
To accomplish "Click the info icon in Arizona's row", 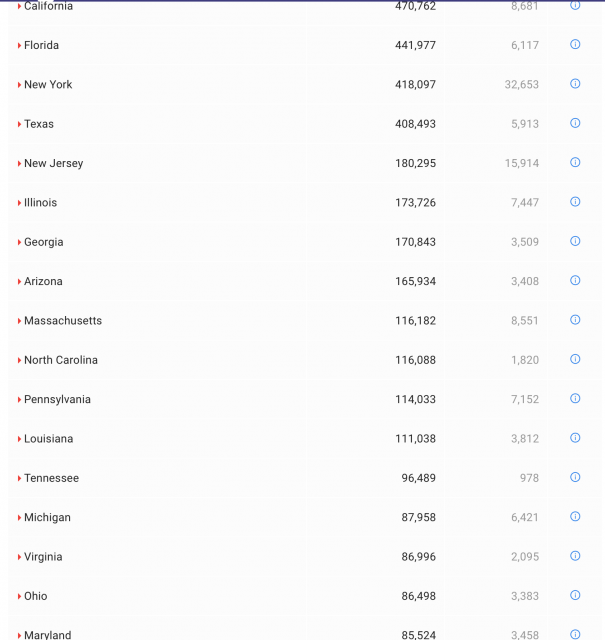I will [x=575, y=280].
